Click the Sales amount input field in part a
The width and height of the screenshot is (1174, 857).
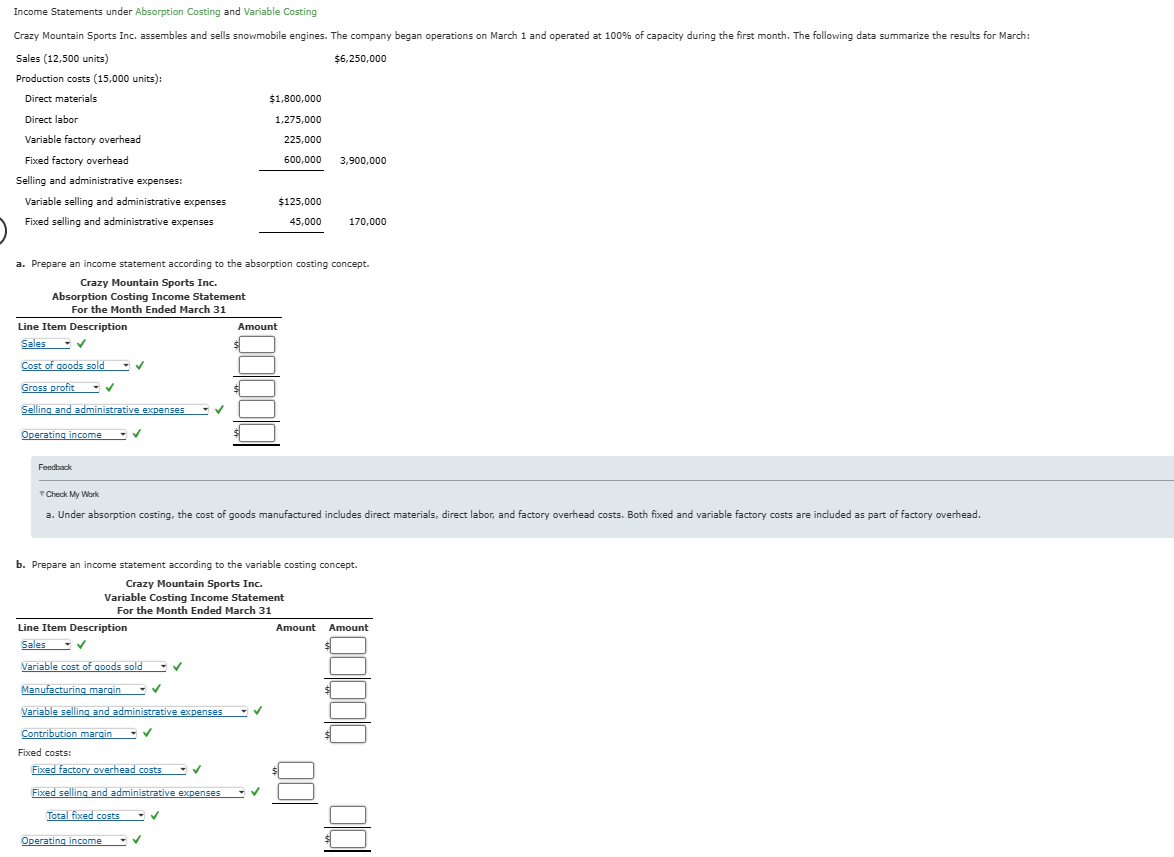(x=256, y=343)
